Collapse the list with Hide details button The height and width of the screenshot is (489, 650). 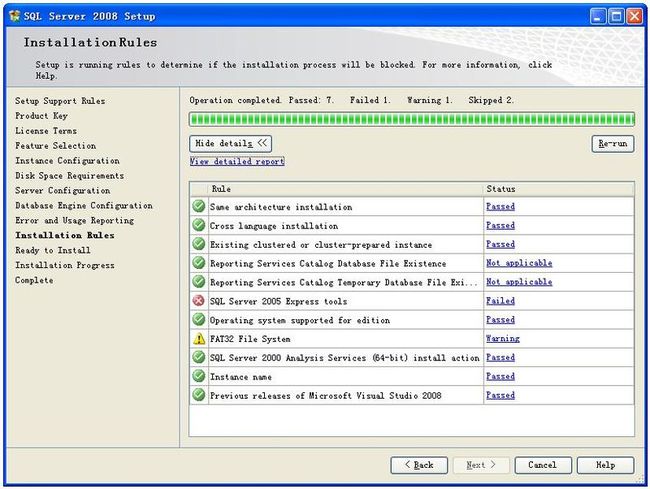(231, 143)
